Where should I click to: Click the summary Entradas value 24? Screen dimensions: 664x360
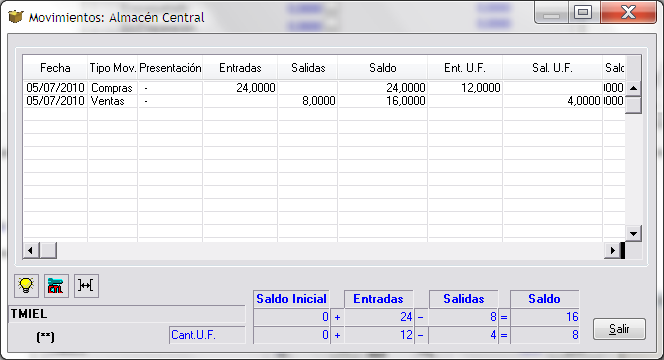click(379, 317)
